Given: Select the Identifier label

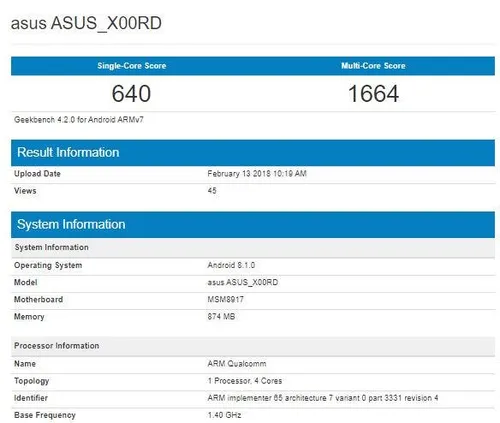Looking at the screenshot, I should pyautogui.click(x=31, y=398).
